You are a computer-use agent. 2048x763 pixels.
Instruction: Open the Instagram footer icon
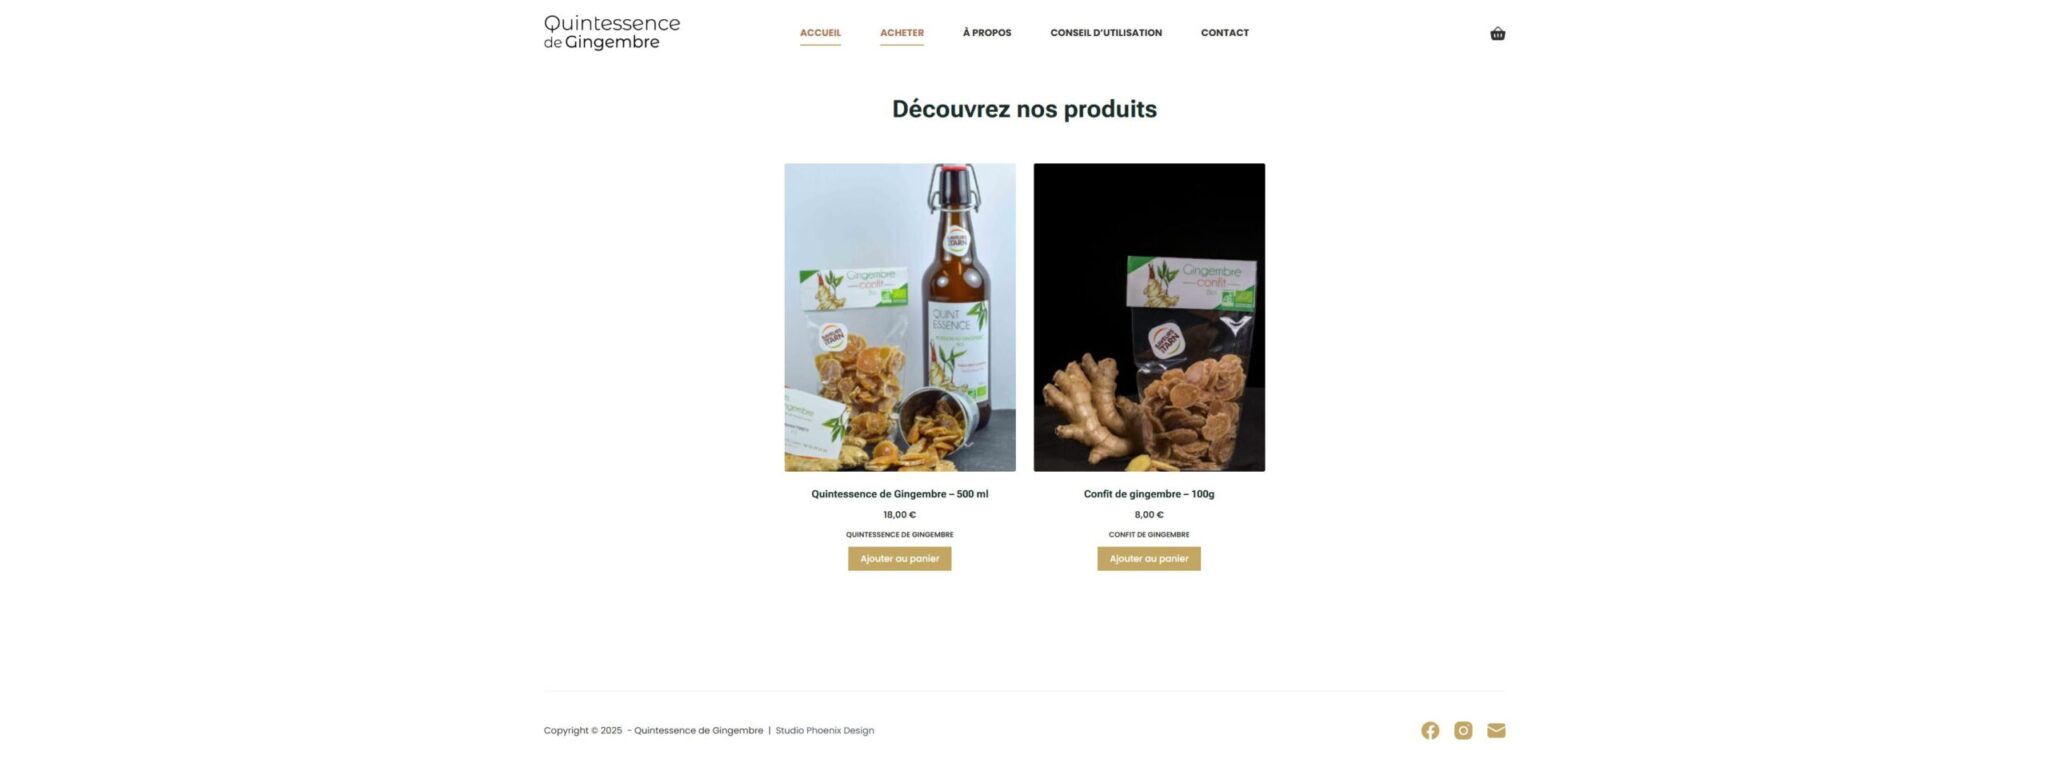click(x=1463, y=731)
